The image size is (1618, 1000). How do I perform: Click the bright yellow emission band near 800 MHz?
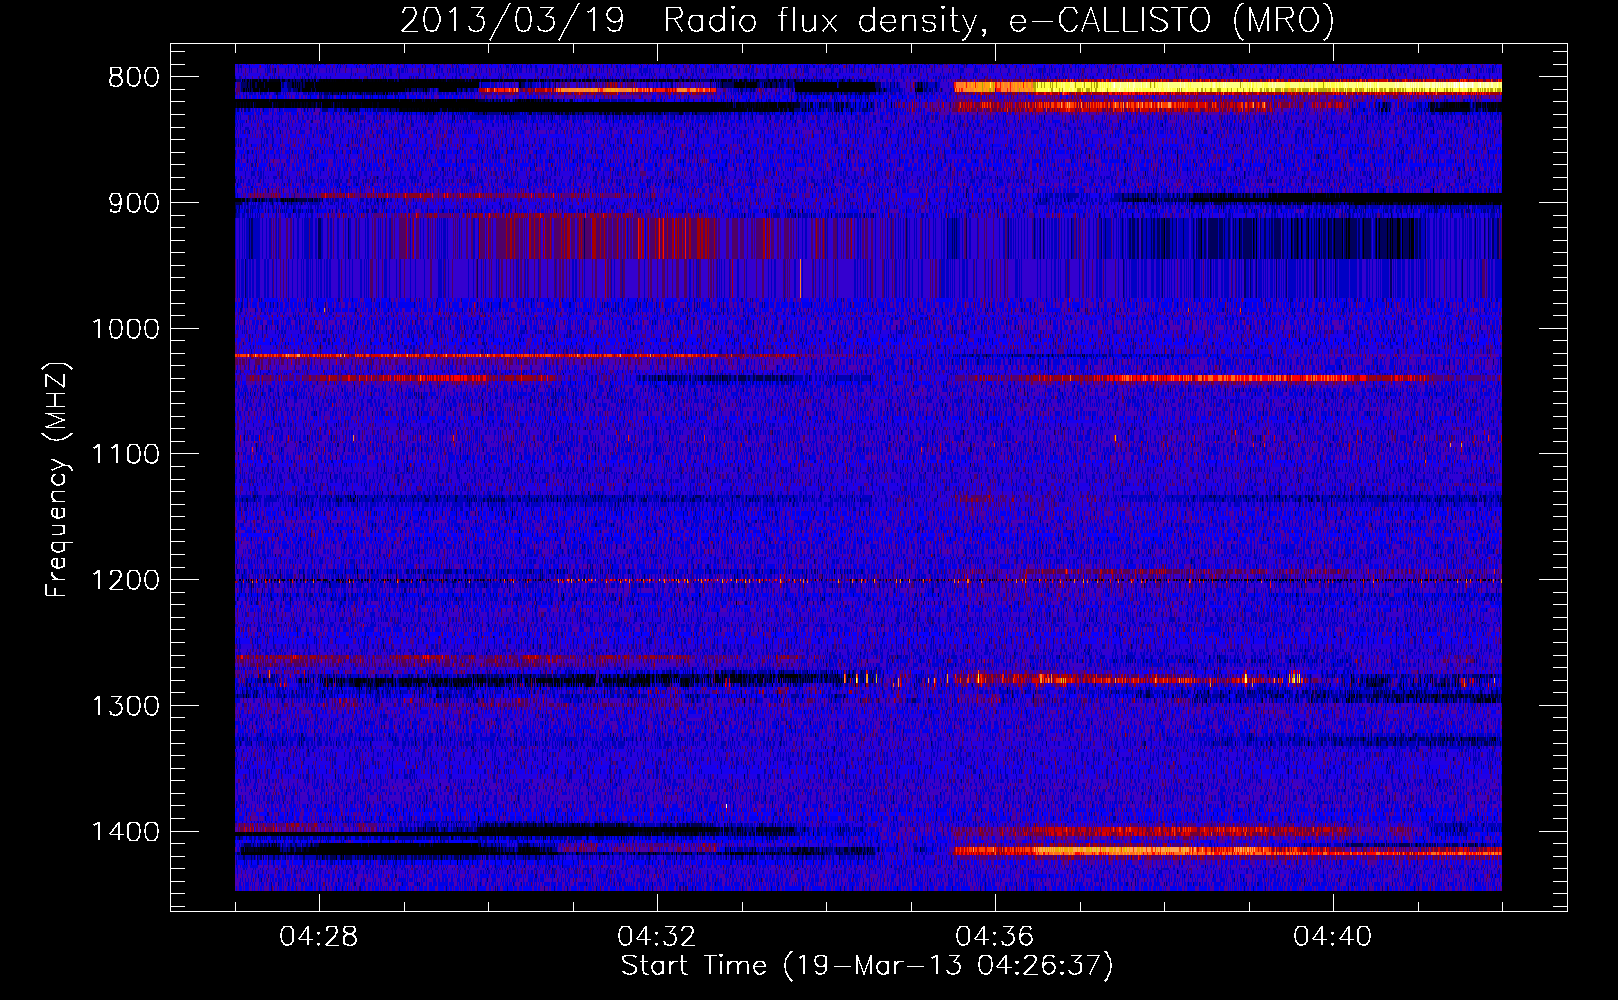click(1228, 87)
